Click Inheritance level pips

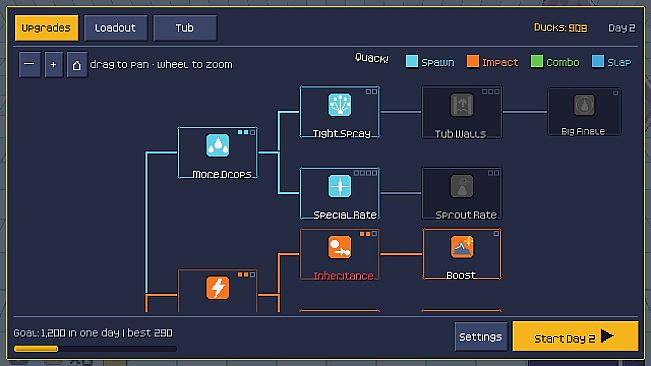pyautogui.click(x=368, y=234)
